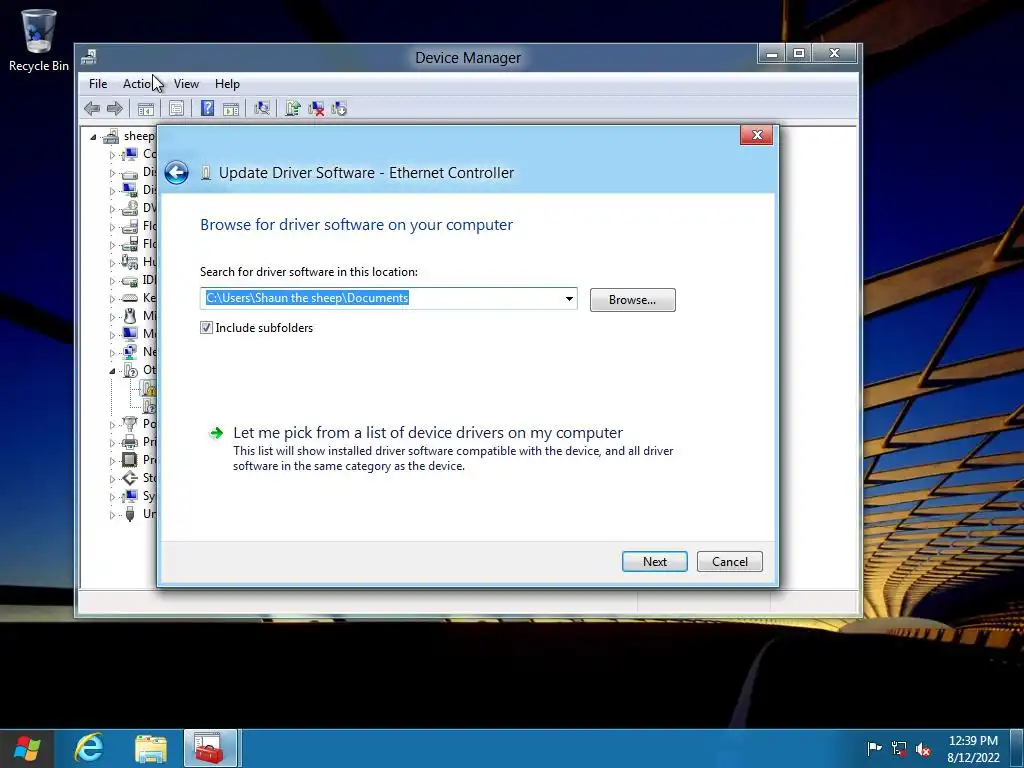Open the View menu in Device Manager
The image size is (1024, 768).
tap(186, 84)
